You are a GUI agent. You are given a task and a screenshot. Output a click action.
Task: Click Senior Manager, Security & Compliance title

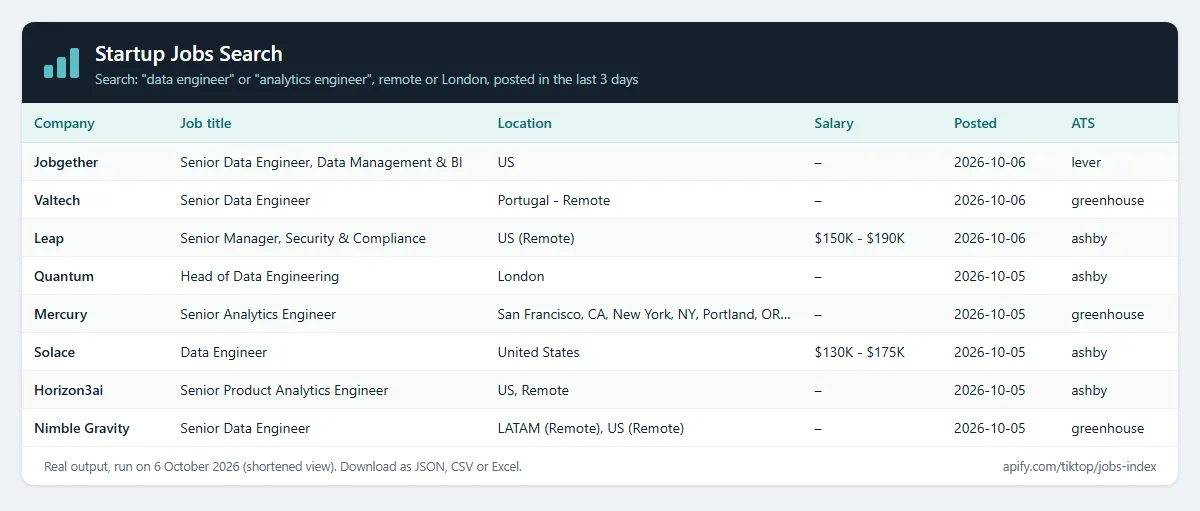click(303, 238)
